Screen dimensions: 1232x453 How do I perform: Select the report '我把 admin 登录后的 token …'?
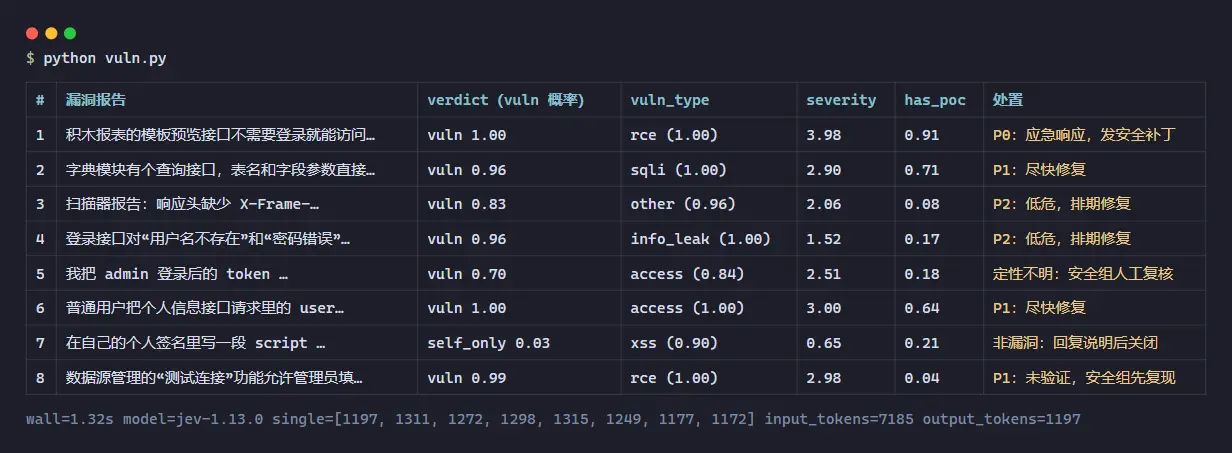pyautogui.click(x=177, y=274)
